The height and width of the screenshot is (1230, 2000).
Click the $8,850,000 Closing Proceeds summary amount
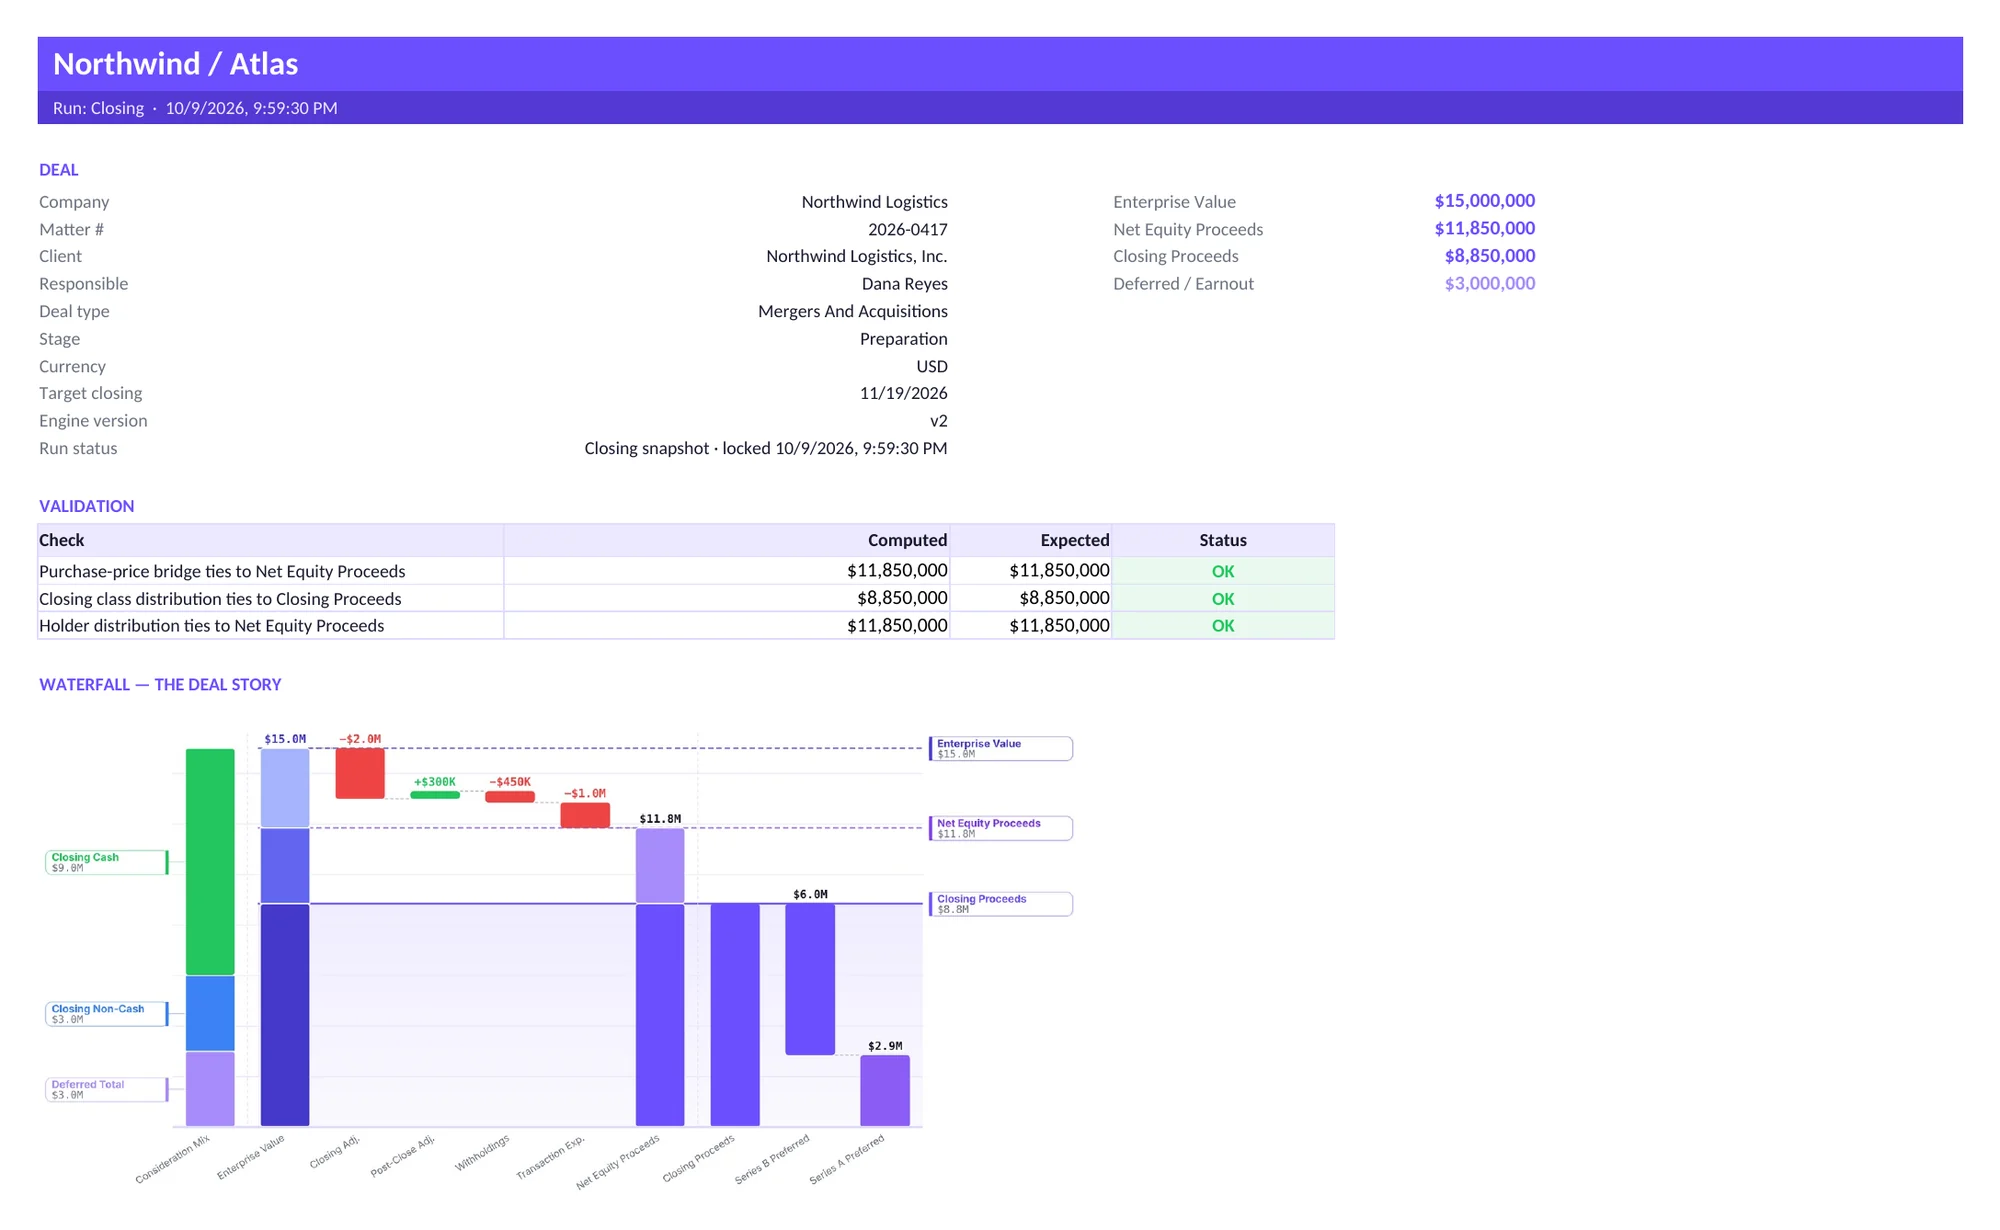(1489, 256)
